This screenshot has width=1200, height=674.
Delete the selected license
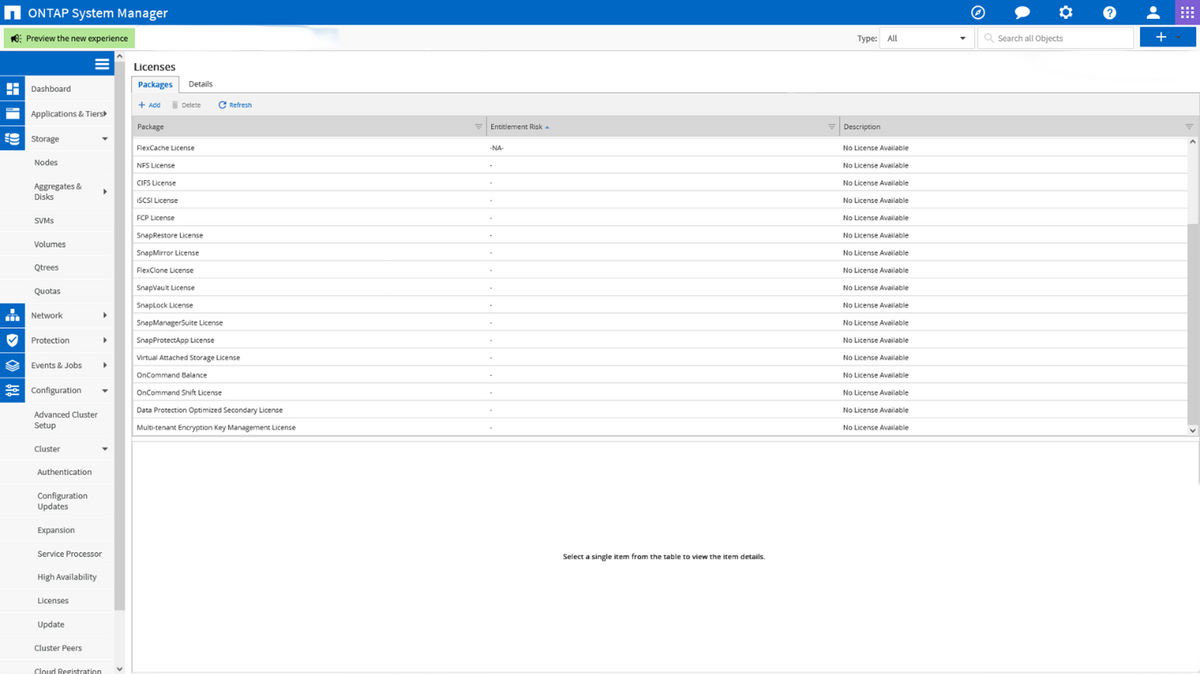(x=186, y=105)
